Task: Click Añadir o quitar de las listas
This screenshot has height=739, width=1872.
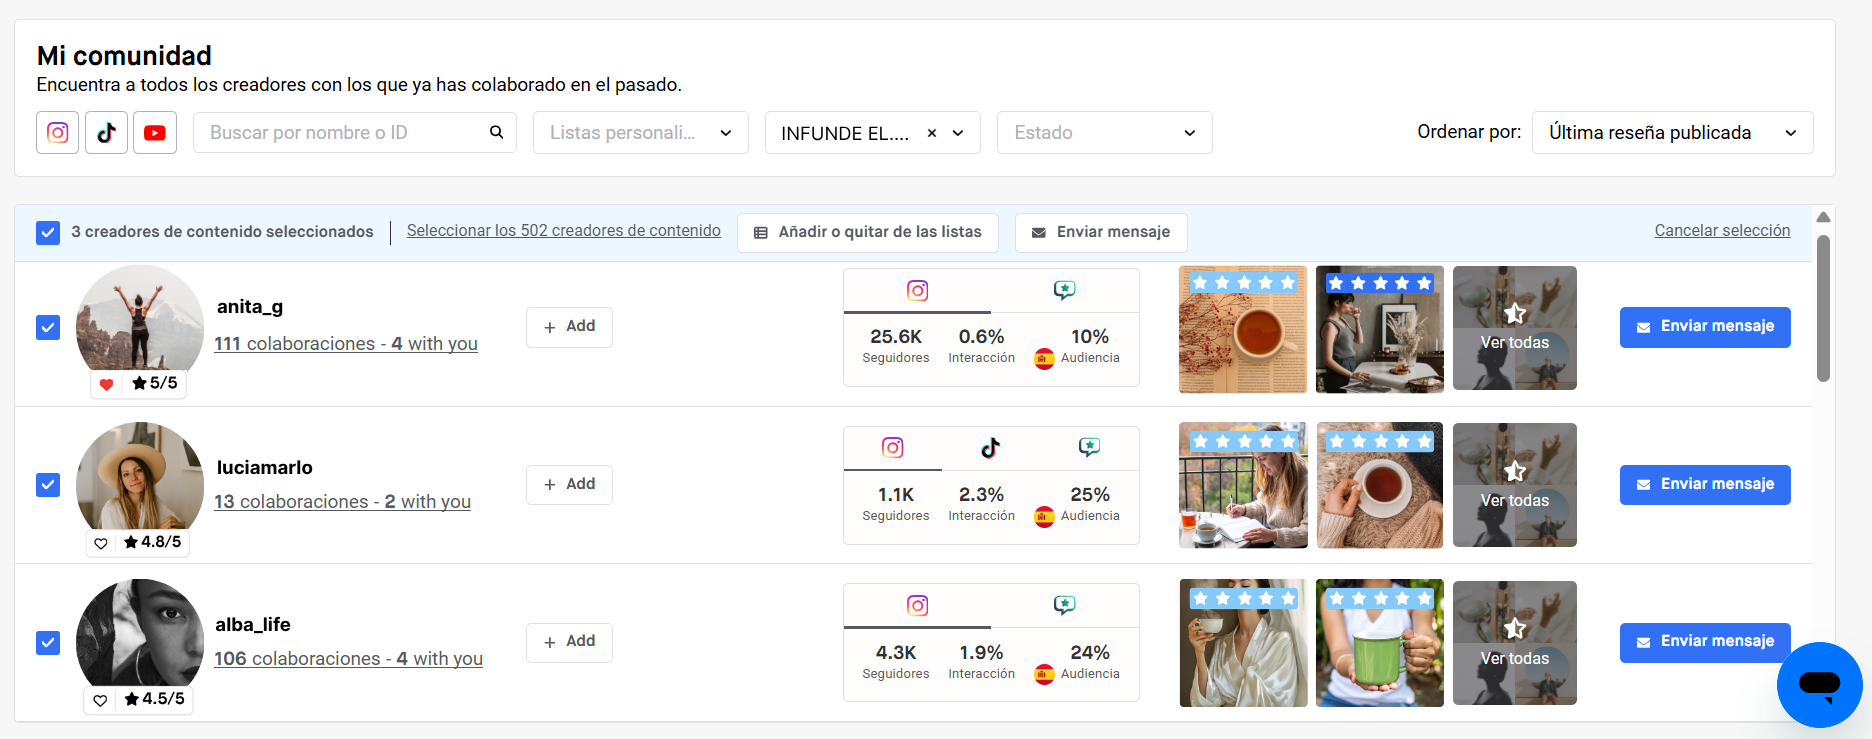Action: click(868, 232)
